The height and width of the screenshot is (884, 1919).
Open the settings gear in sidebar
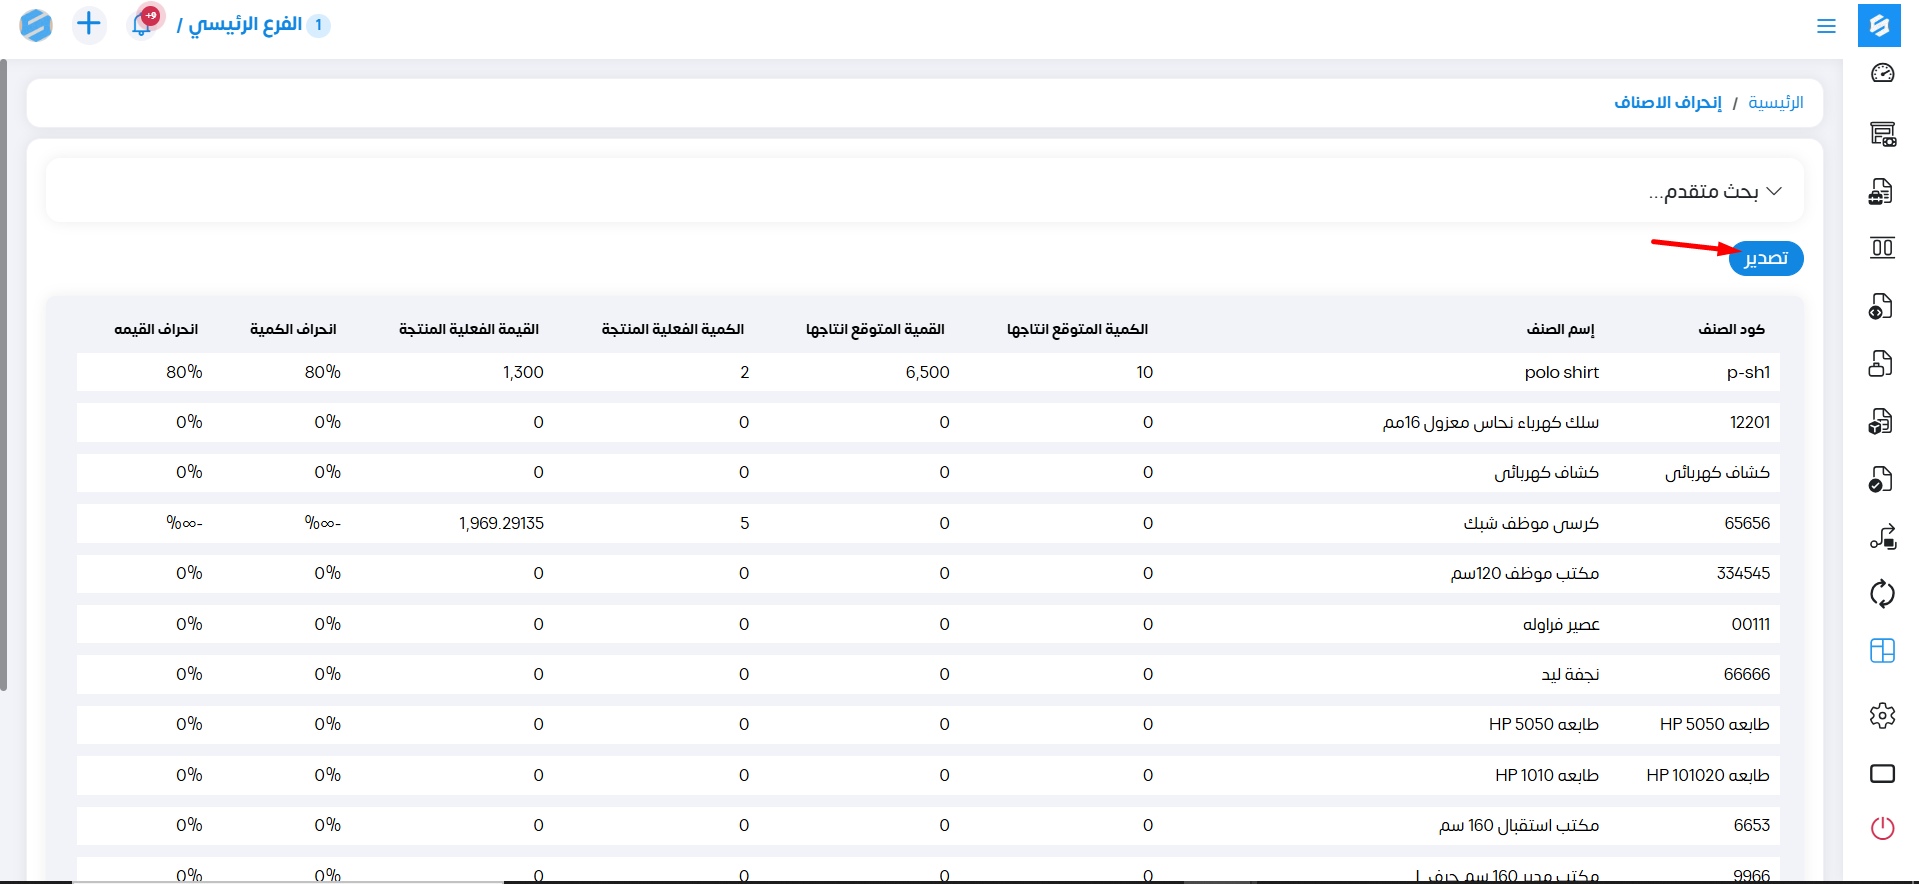click(x=1882, y=715)
